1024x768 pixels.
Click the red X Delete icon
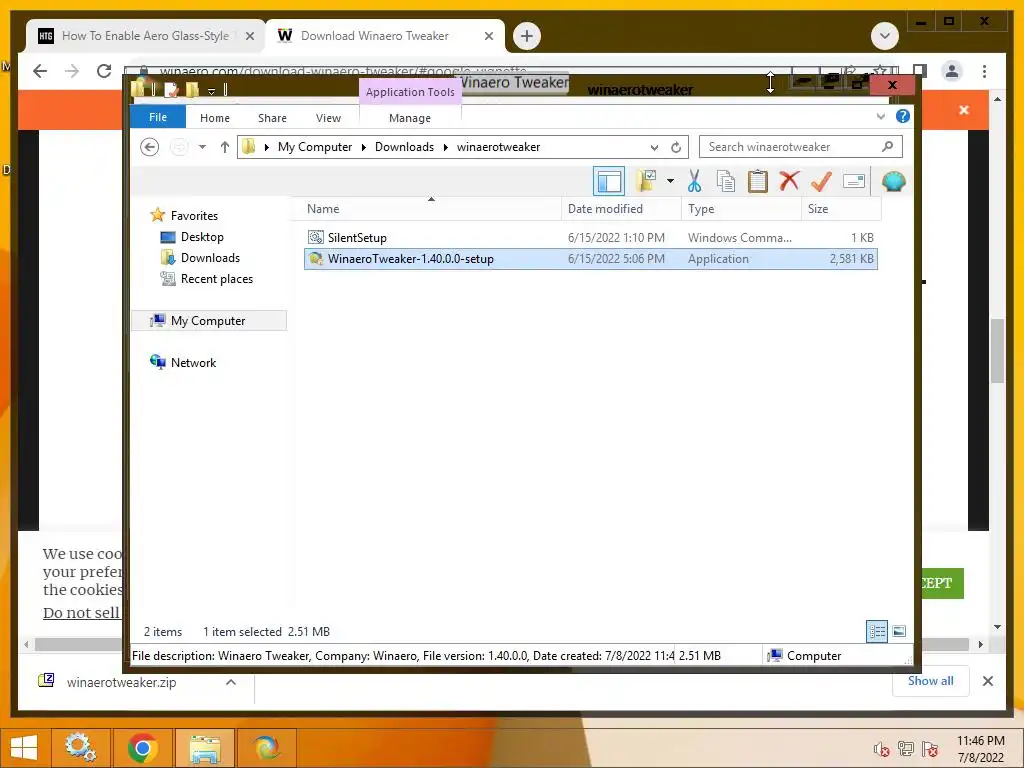(789, 180)
